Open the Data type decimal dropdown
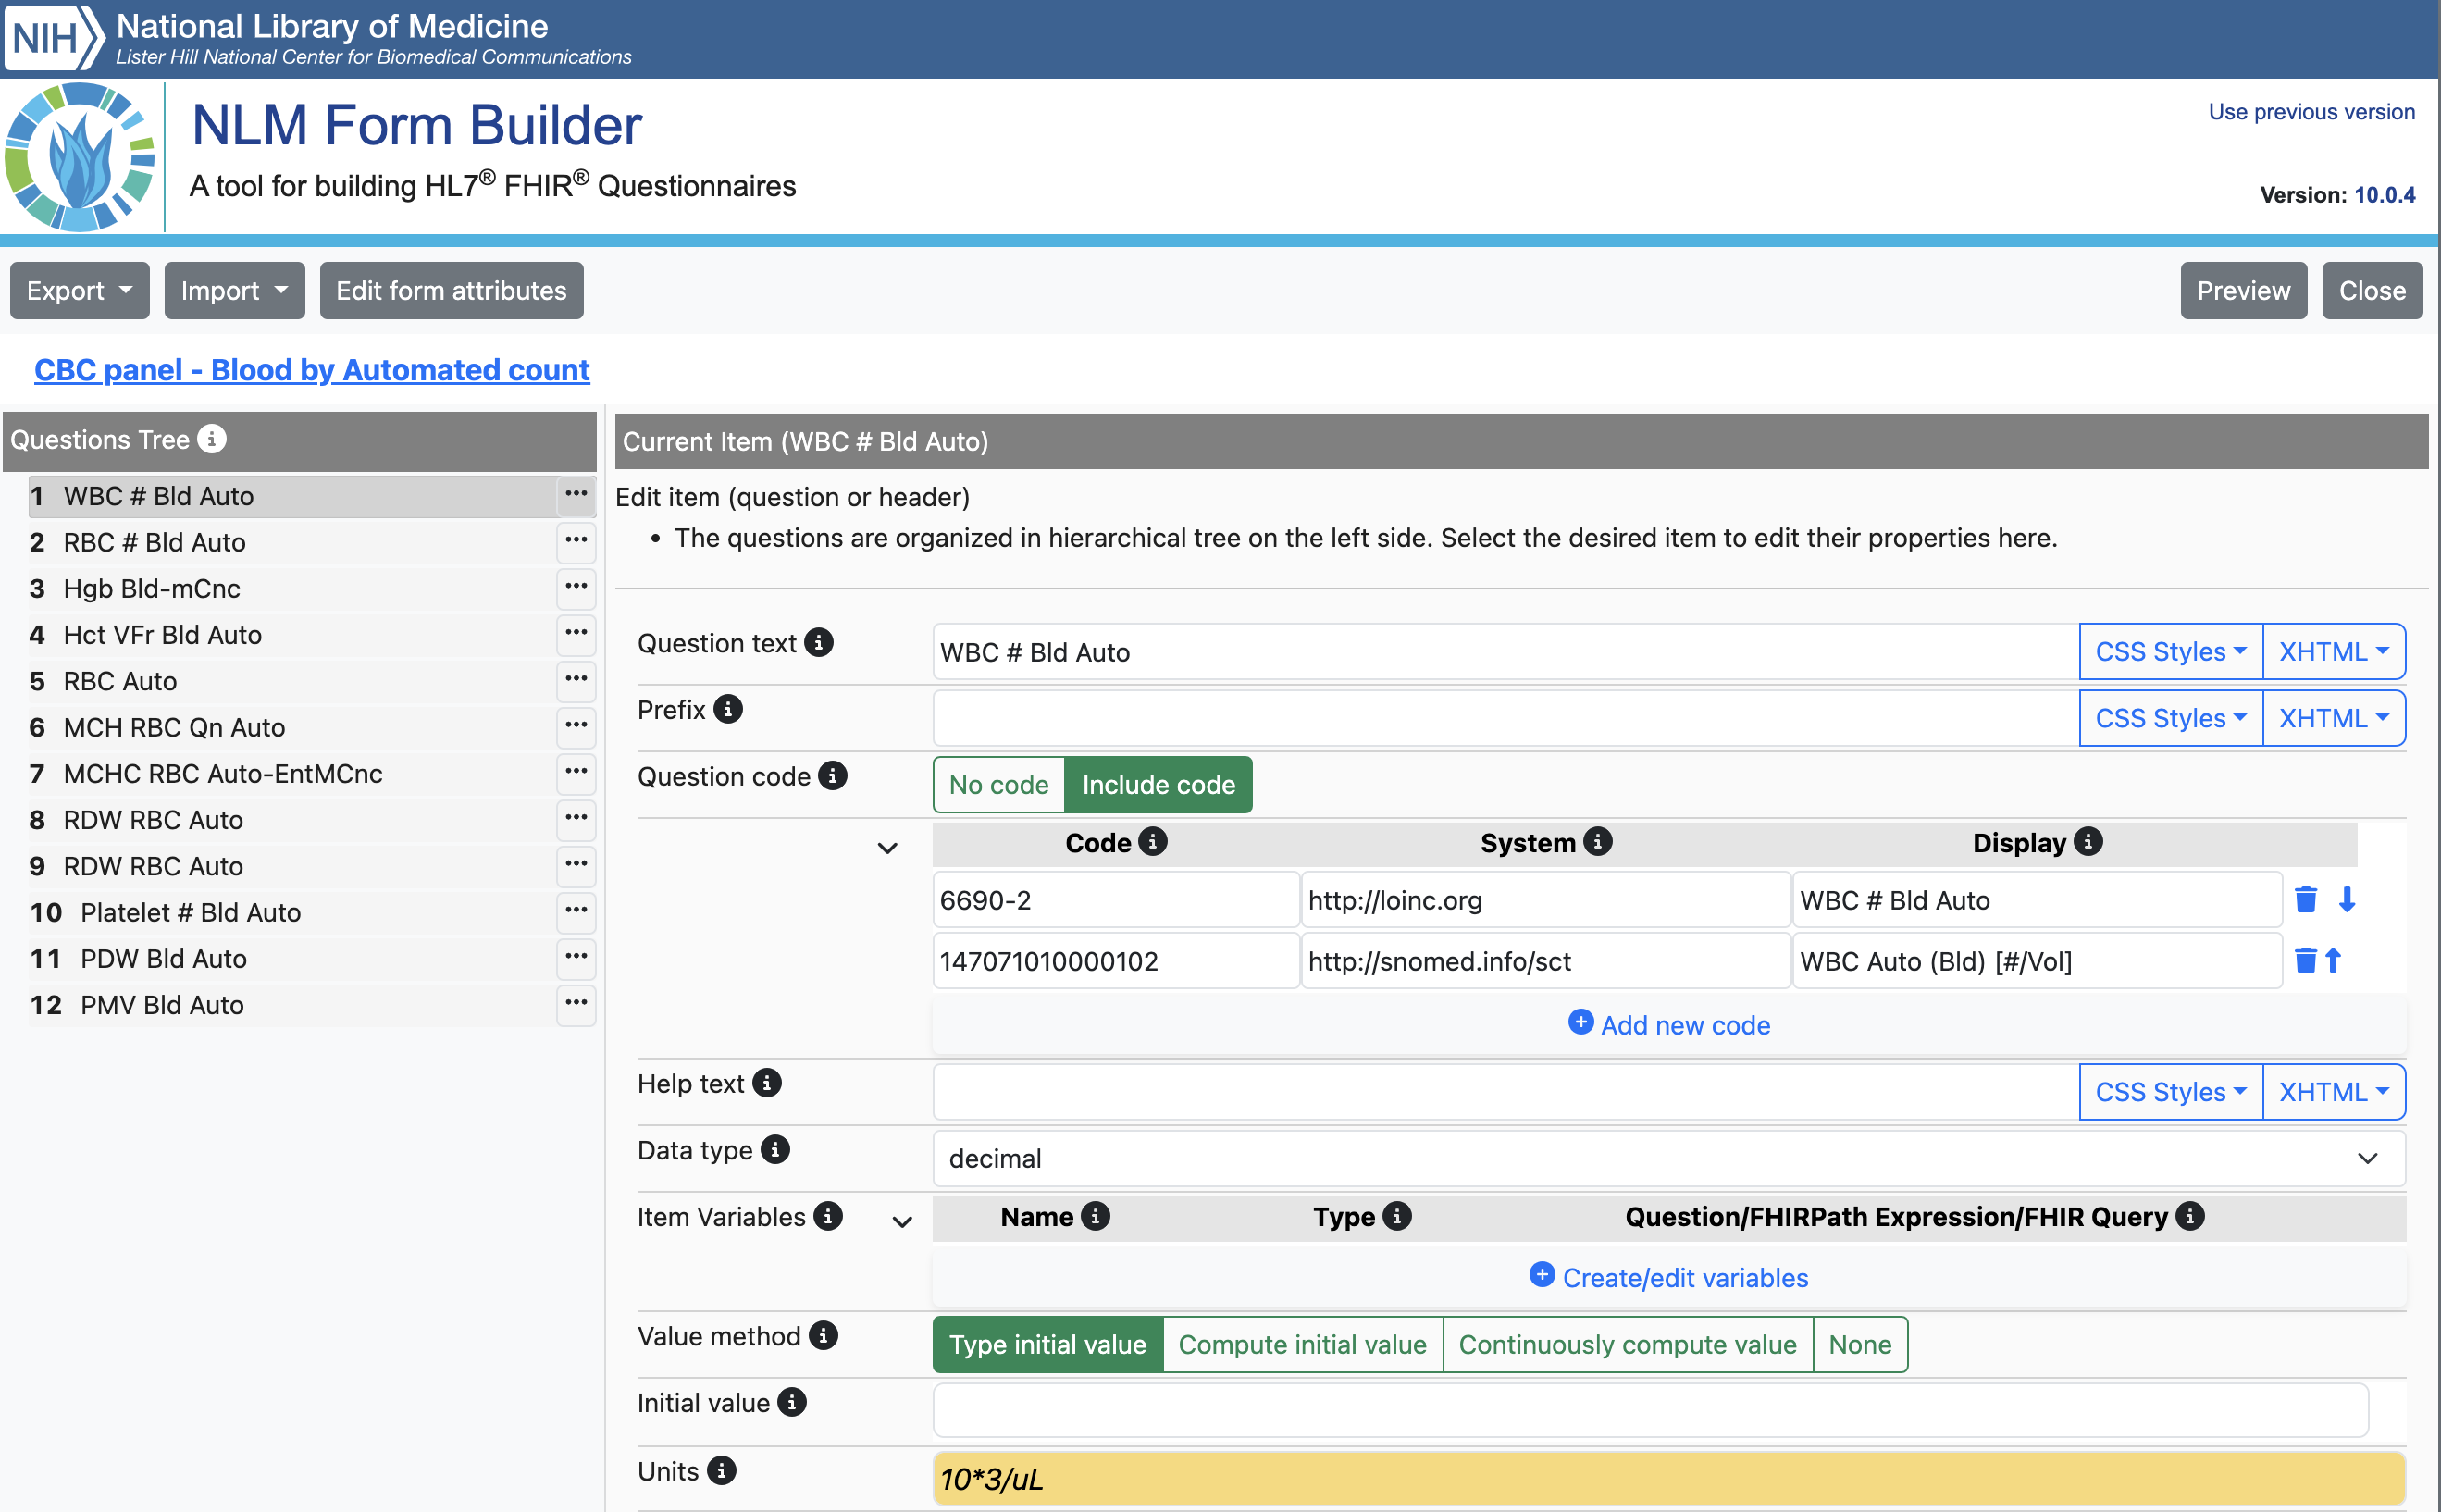 point(1667,1159)
